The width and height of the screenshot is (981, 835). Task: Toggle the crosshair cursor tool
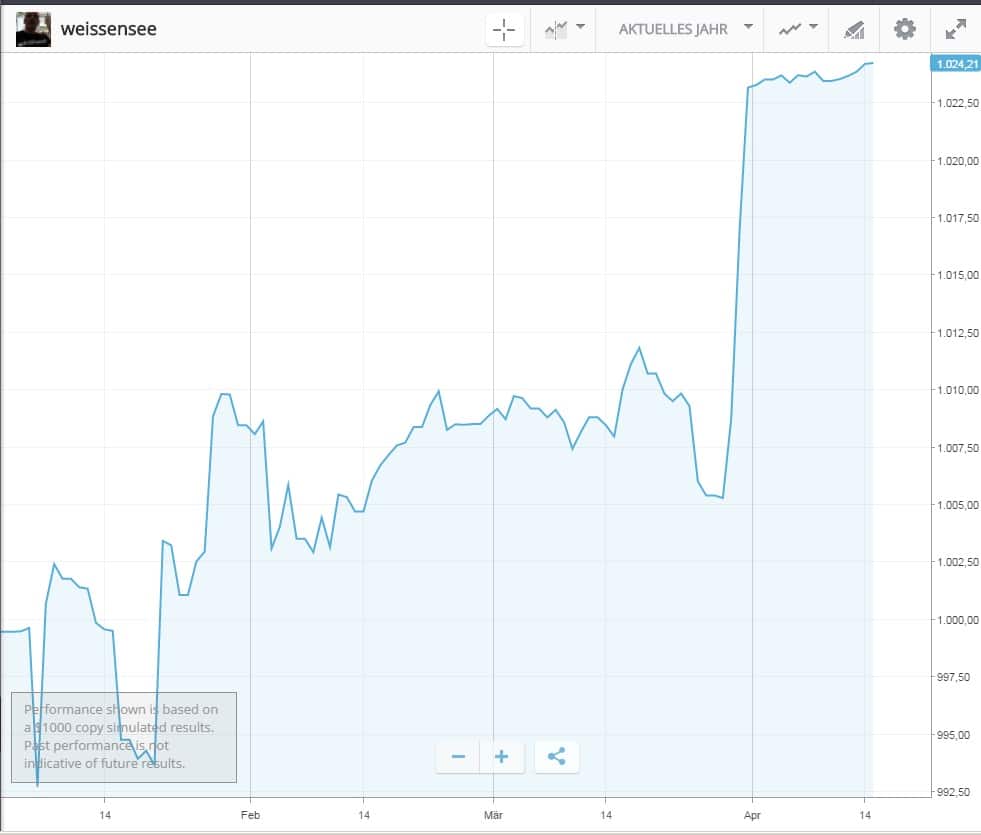505,29
